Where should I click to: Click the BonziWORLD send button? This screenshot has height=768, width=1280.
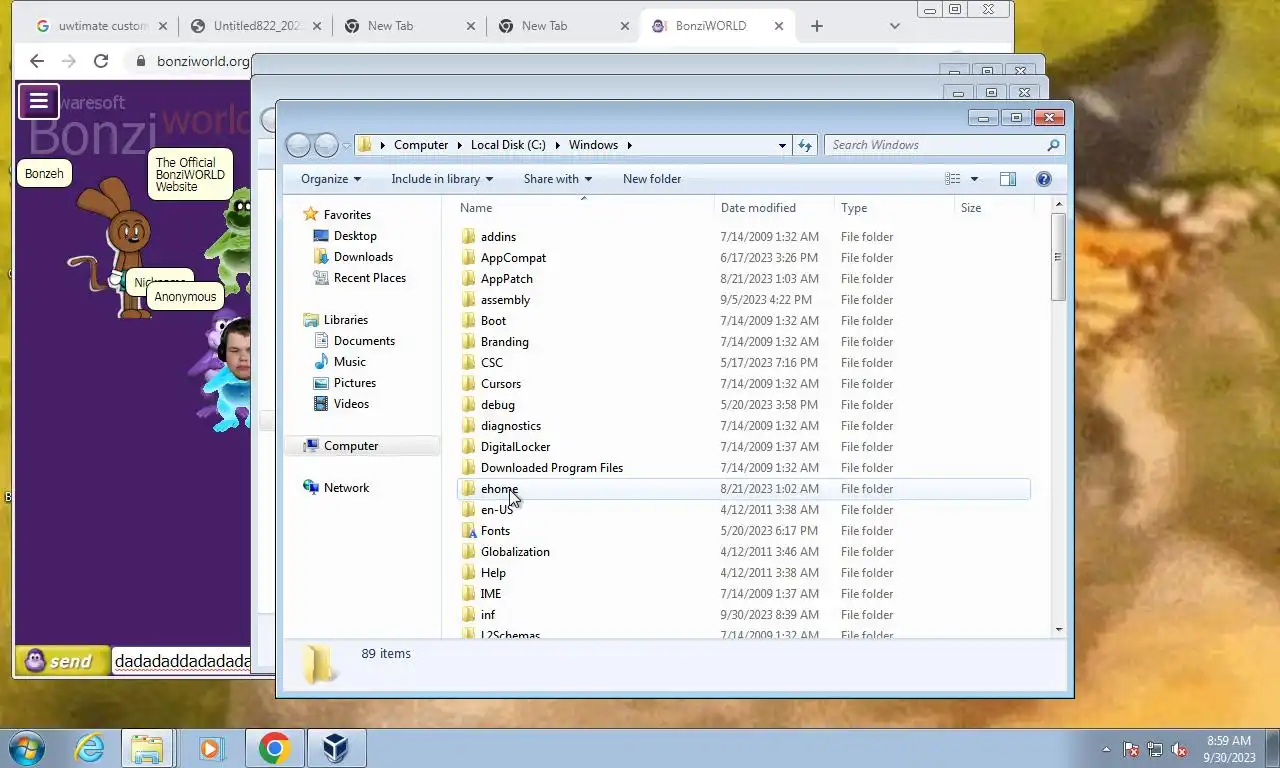pyautogui.click(x=62, y=661)
